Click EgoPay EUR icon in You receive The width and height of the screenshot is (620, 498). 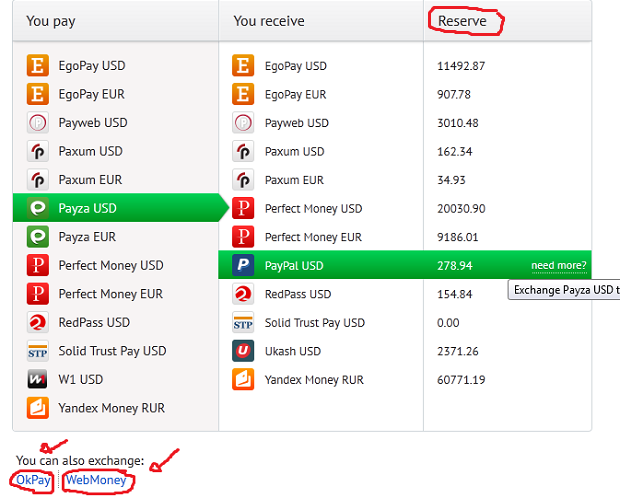tap(243, 94)
